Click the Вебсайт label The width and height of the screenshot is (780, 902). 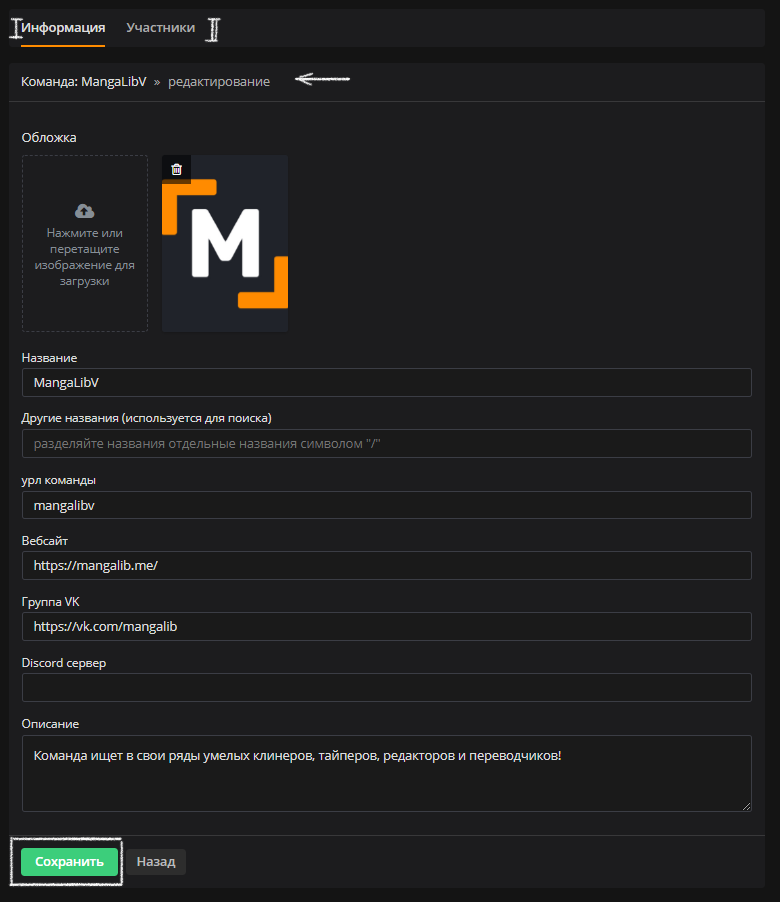pyautogui.click(x=45, y=541)
